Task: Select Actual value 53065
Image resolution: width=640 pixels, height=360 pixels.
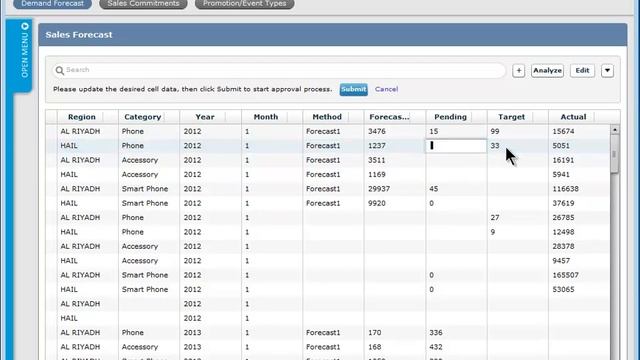Action: pos(563,289)
